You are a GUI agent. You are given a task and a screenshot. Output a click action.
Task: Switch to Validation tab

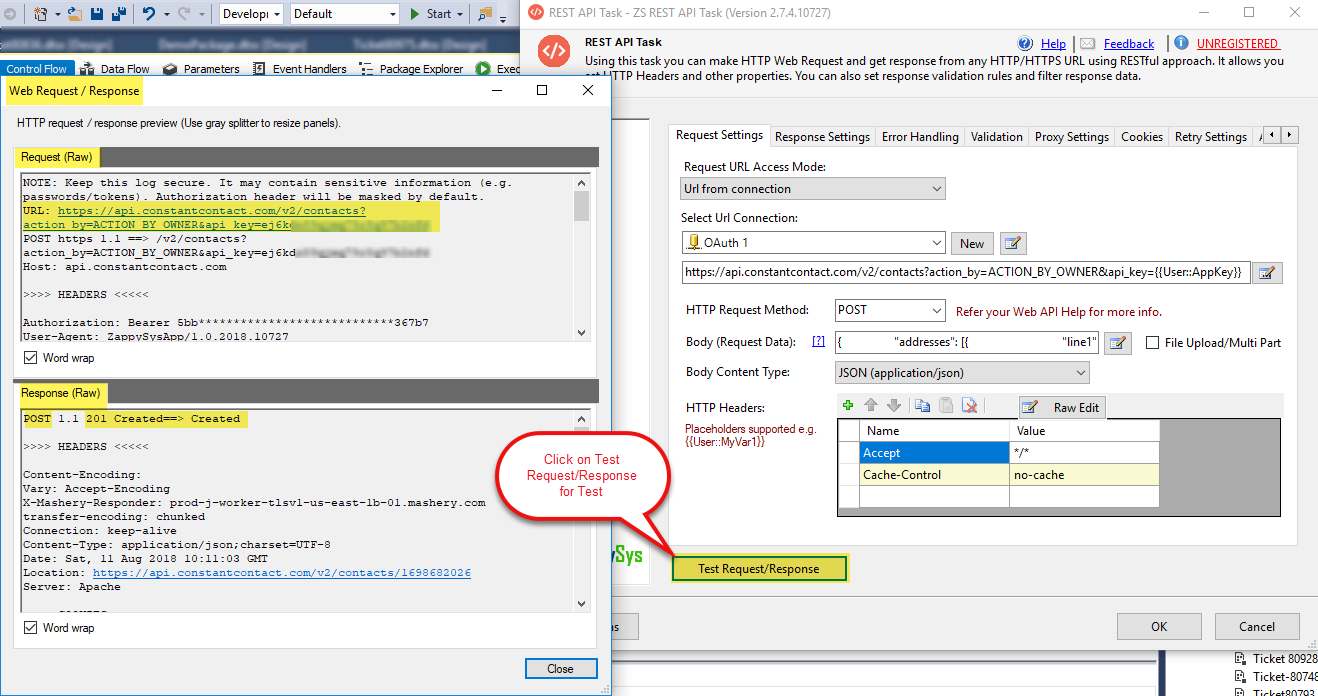pyautogui.click(x=996, y=137)
